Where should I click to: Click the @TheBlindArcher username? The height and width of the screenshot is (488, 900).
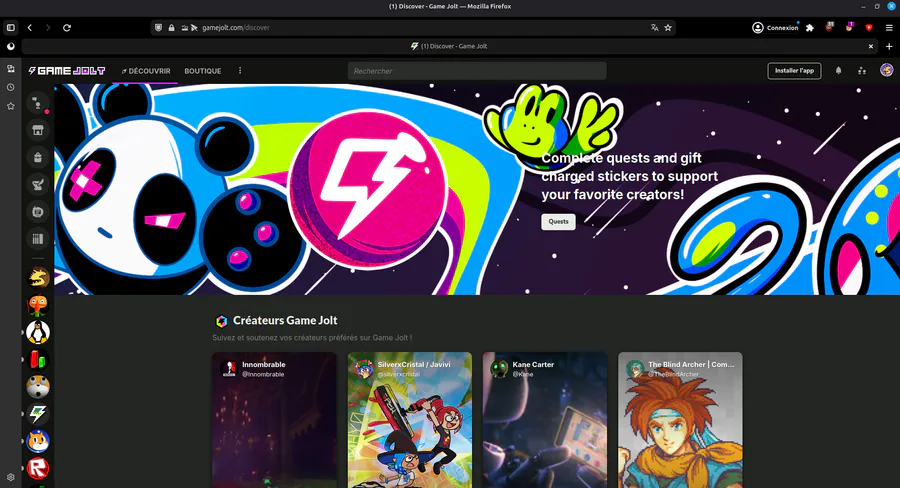pyautogui.click(x=673, y=374)
